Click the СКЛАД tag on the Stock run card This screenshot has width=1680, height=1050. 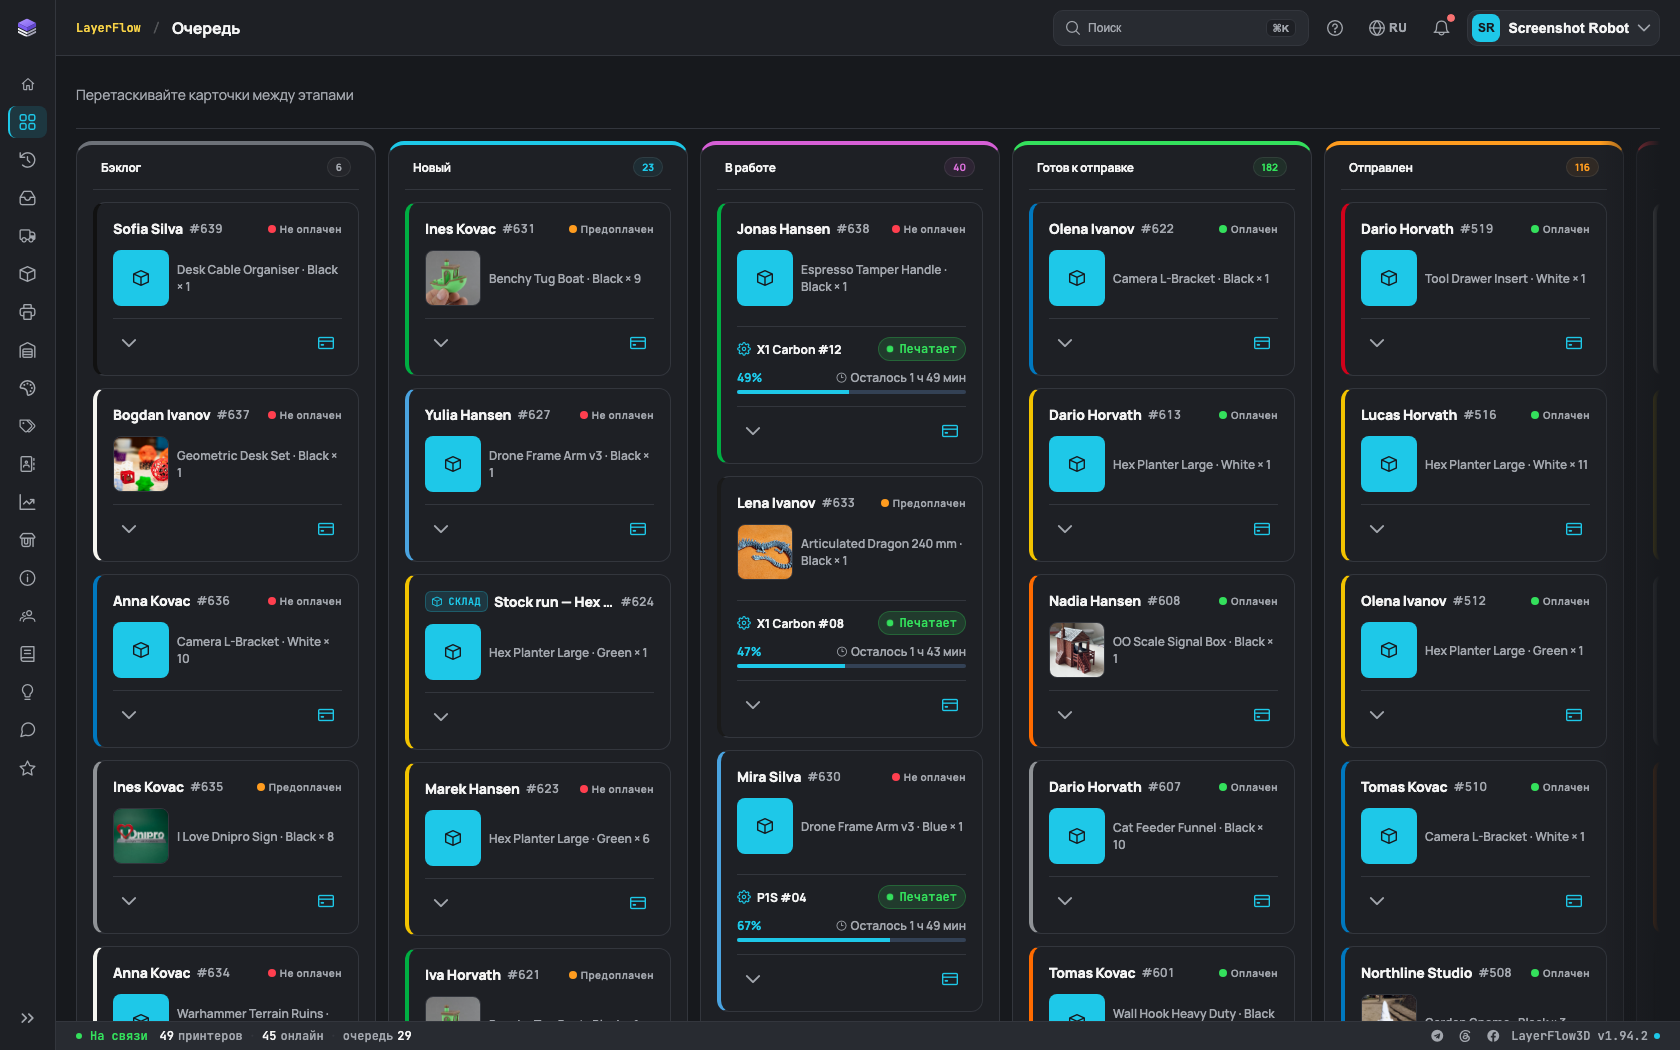click(x=456, y=602)
